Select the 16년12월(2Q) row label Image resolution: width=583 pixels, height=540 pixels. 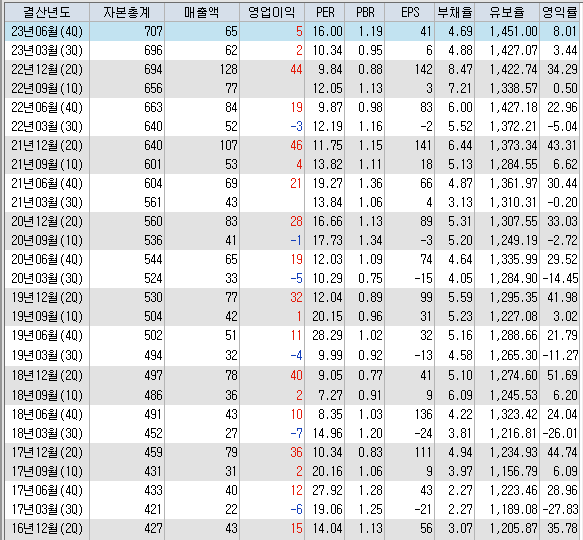coord(47,528)
